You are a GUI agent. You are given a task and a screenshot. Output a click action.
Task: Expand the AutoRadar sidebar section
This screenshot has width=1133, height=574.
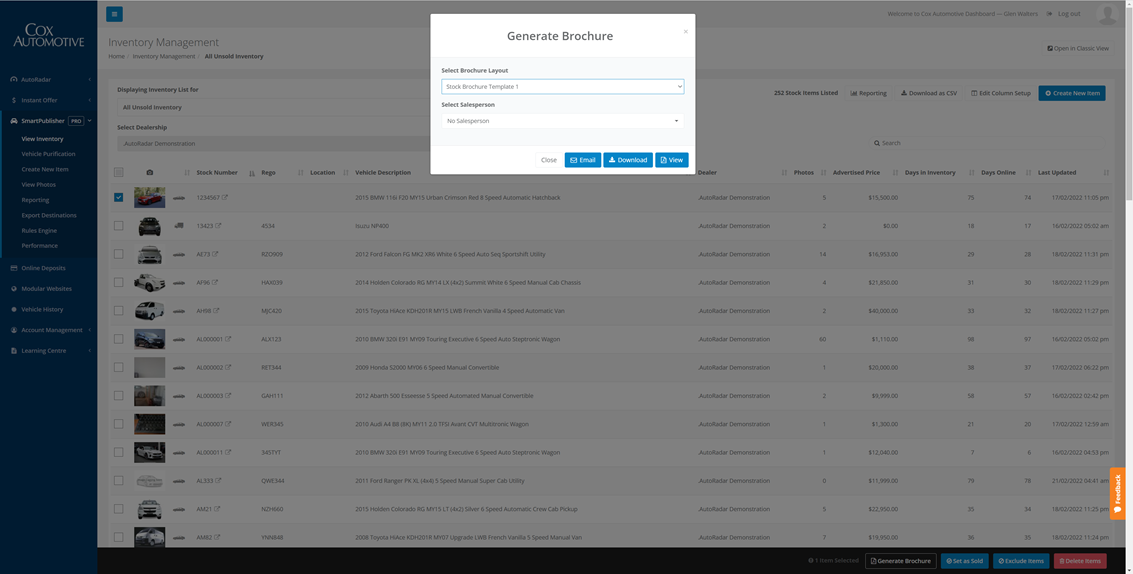pyautogui.click(x=48, y=80)
